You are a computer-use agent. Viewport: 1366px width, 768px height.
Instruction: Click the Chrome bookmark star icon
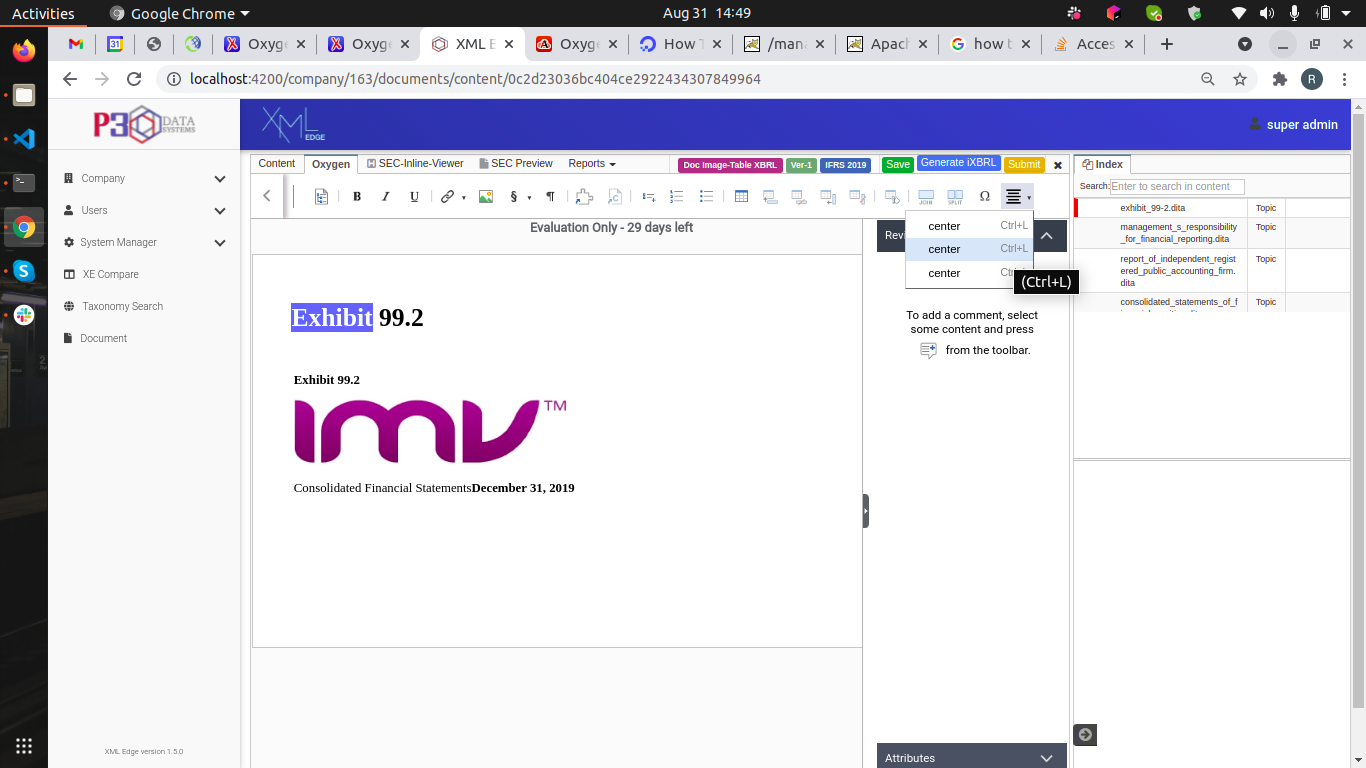[1240, 79]
